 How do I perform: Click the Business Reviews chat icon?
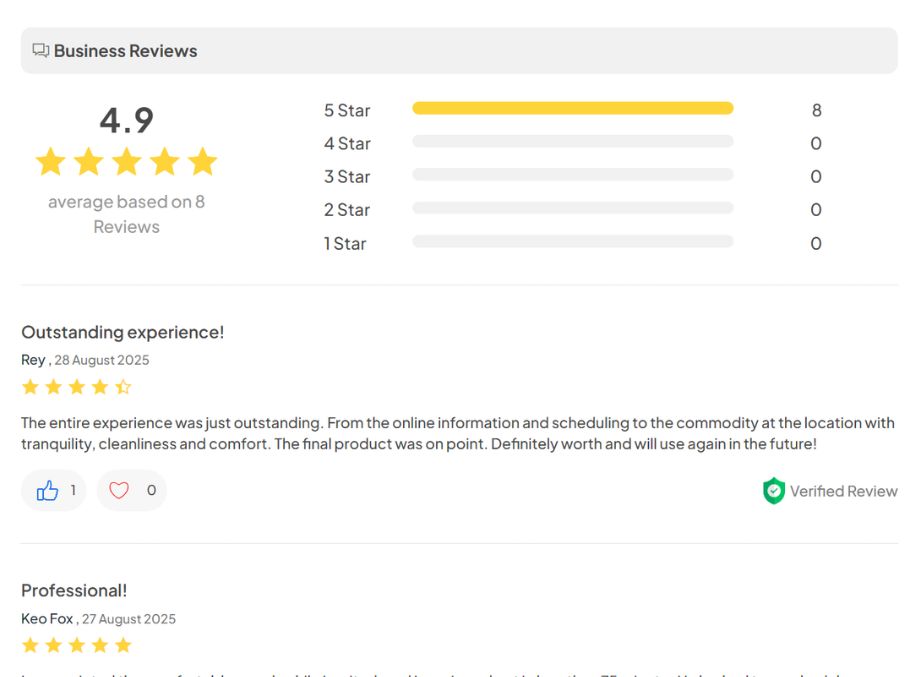pos(41,50)
